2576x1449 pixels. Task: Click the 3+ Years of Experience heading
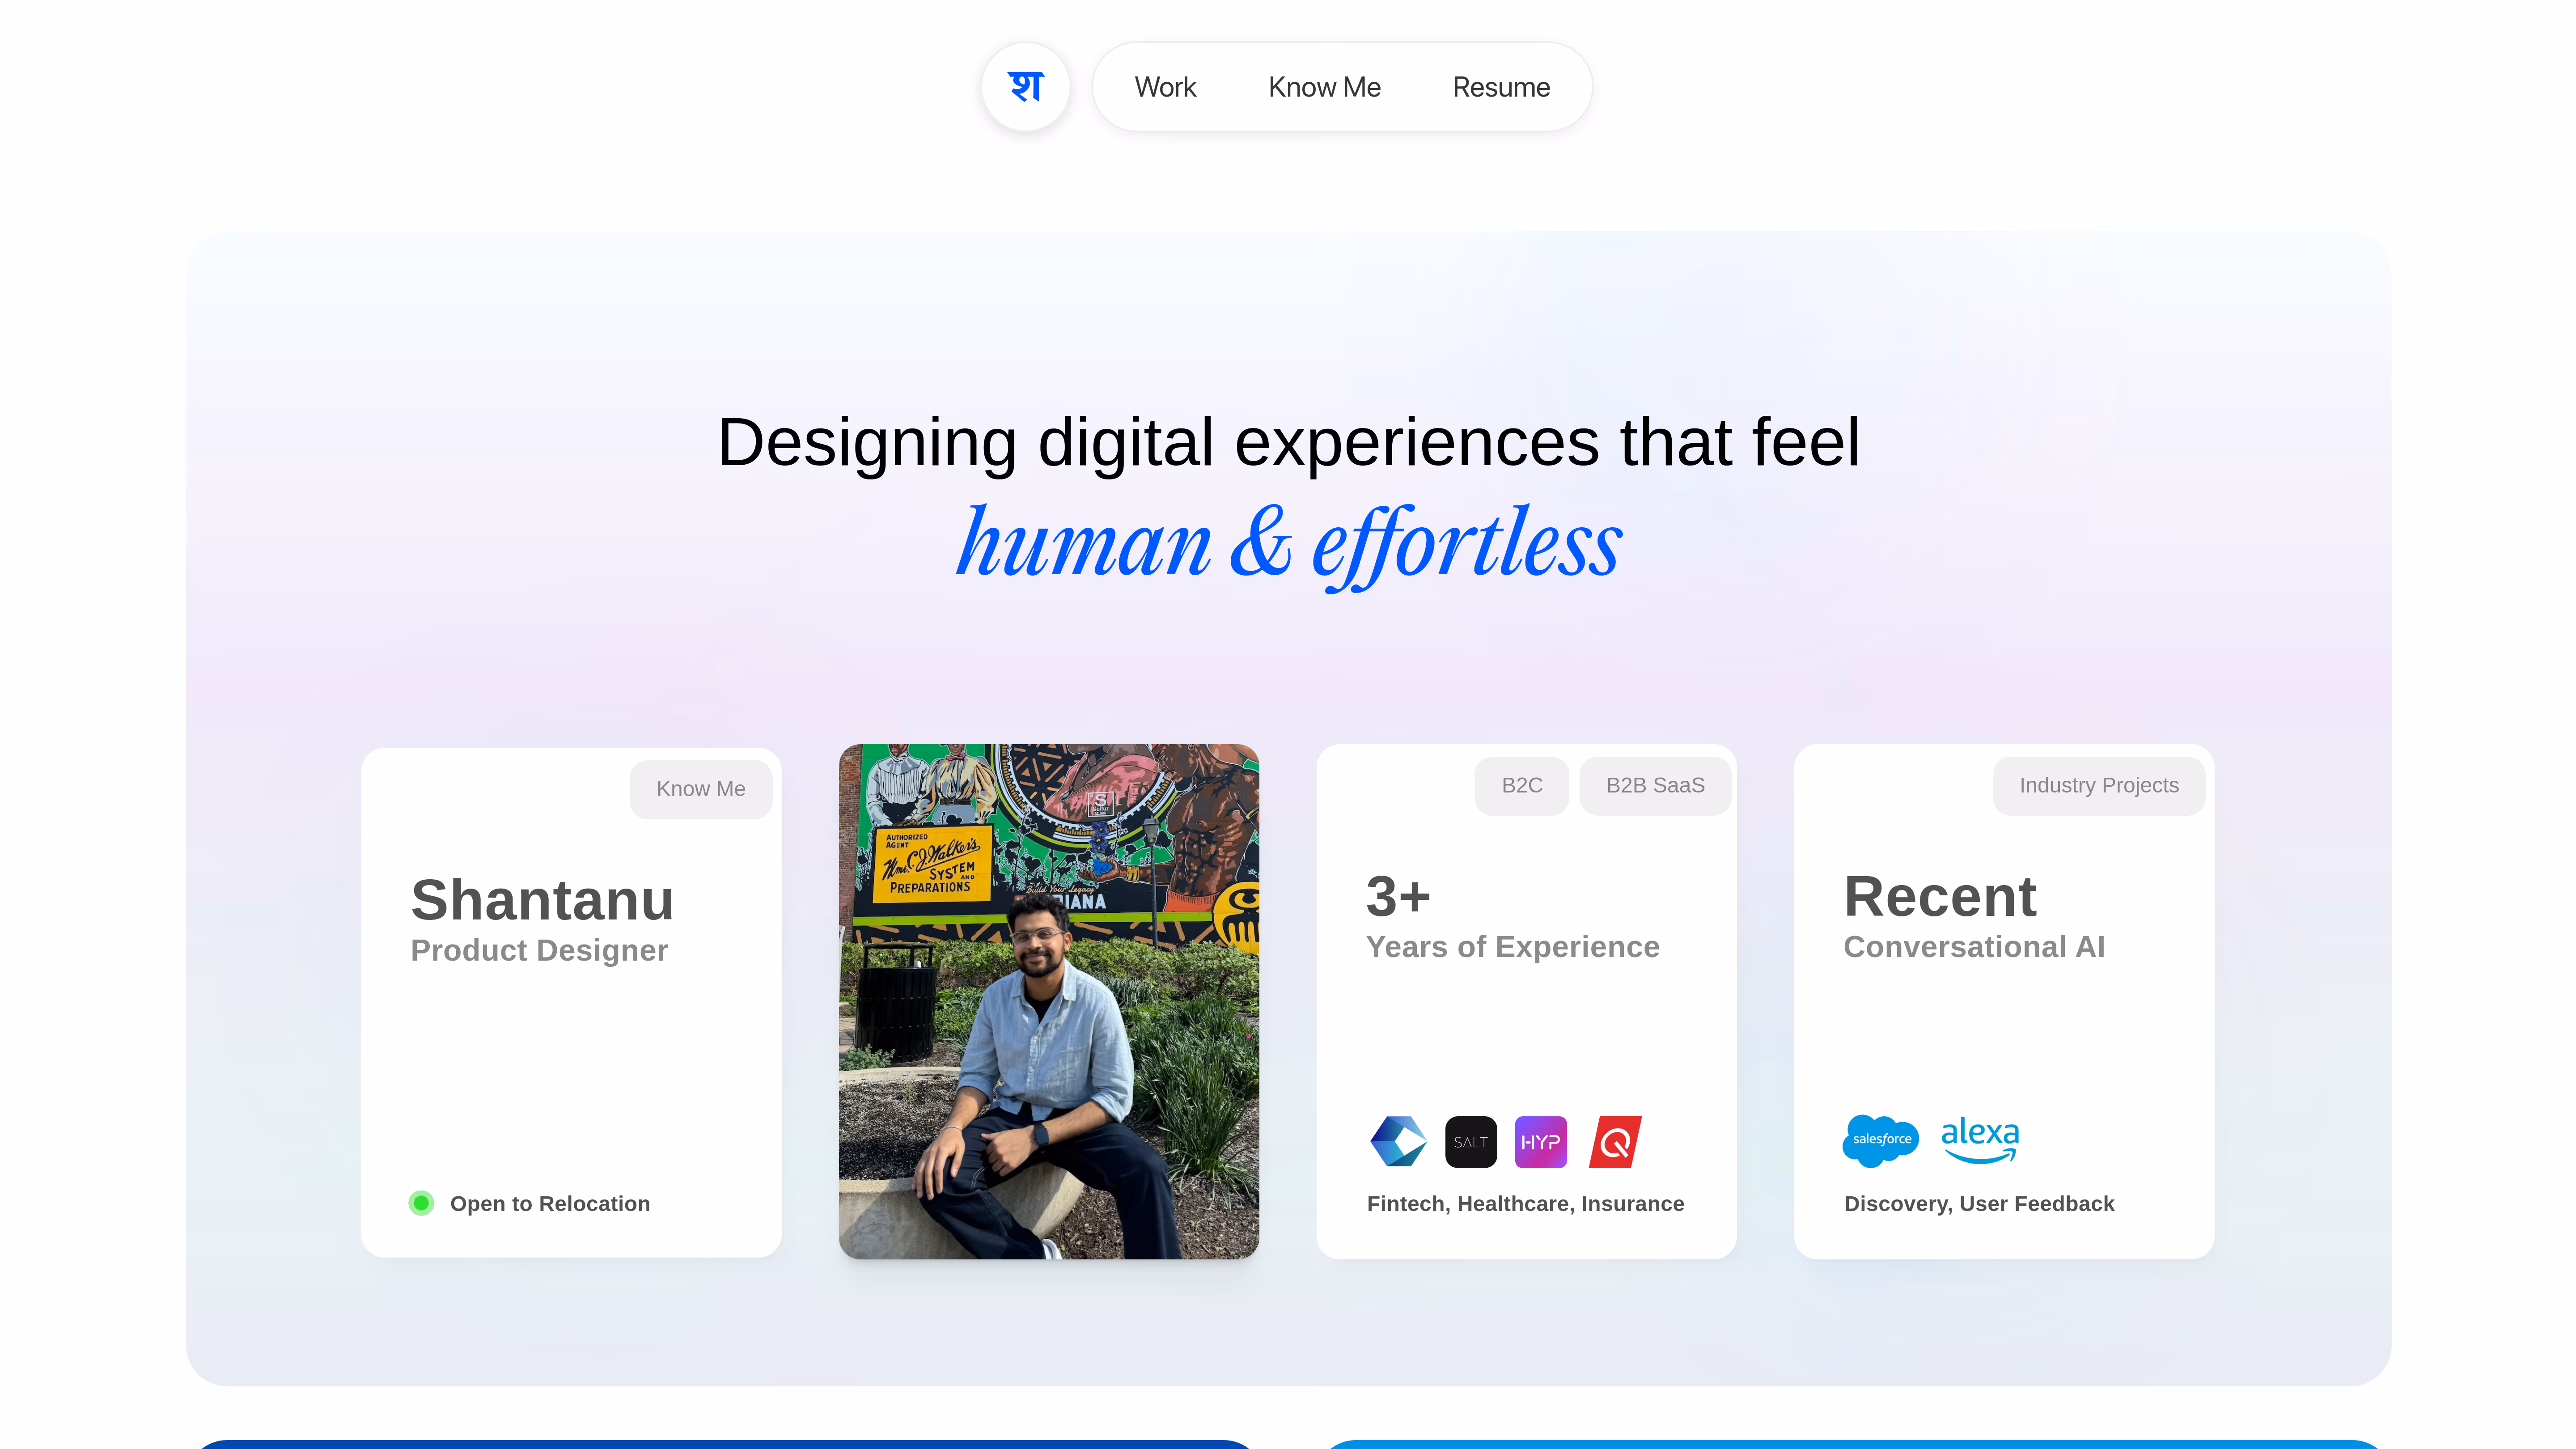coord(1398,896)
